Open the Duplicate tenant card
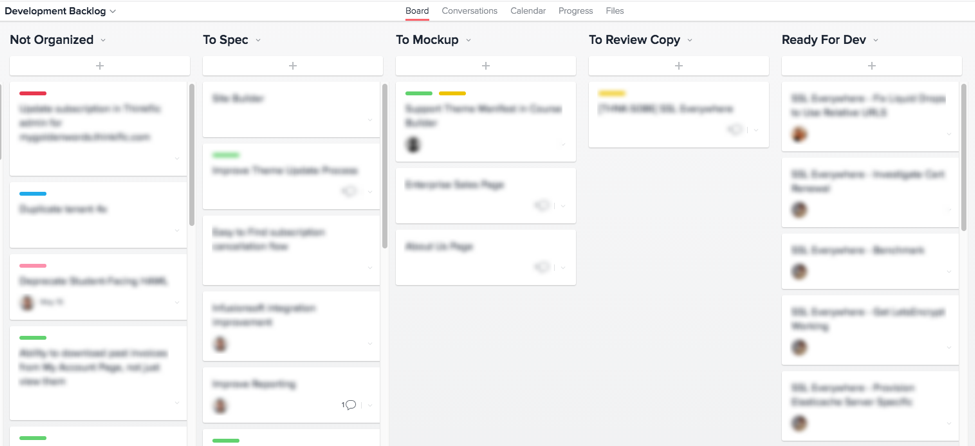975x446 pixels. (98, 215)
